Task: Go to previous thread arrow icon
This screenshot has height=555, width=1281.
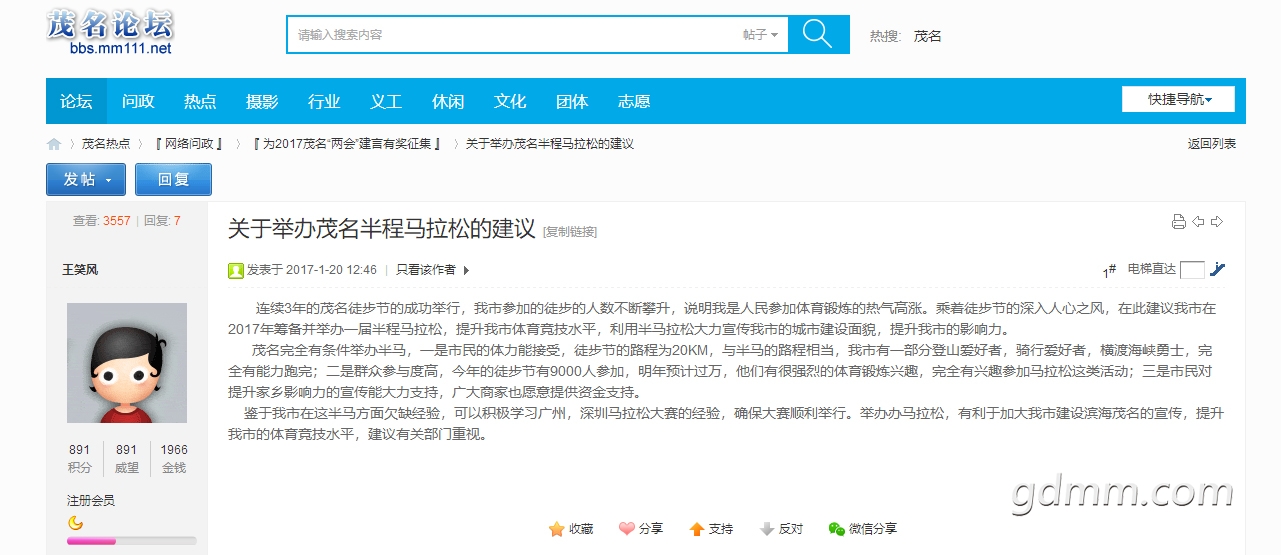Action: pos(1198,222)
